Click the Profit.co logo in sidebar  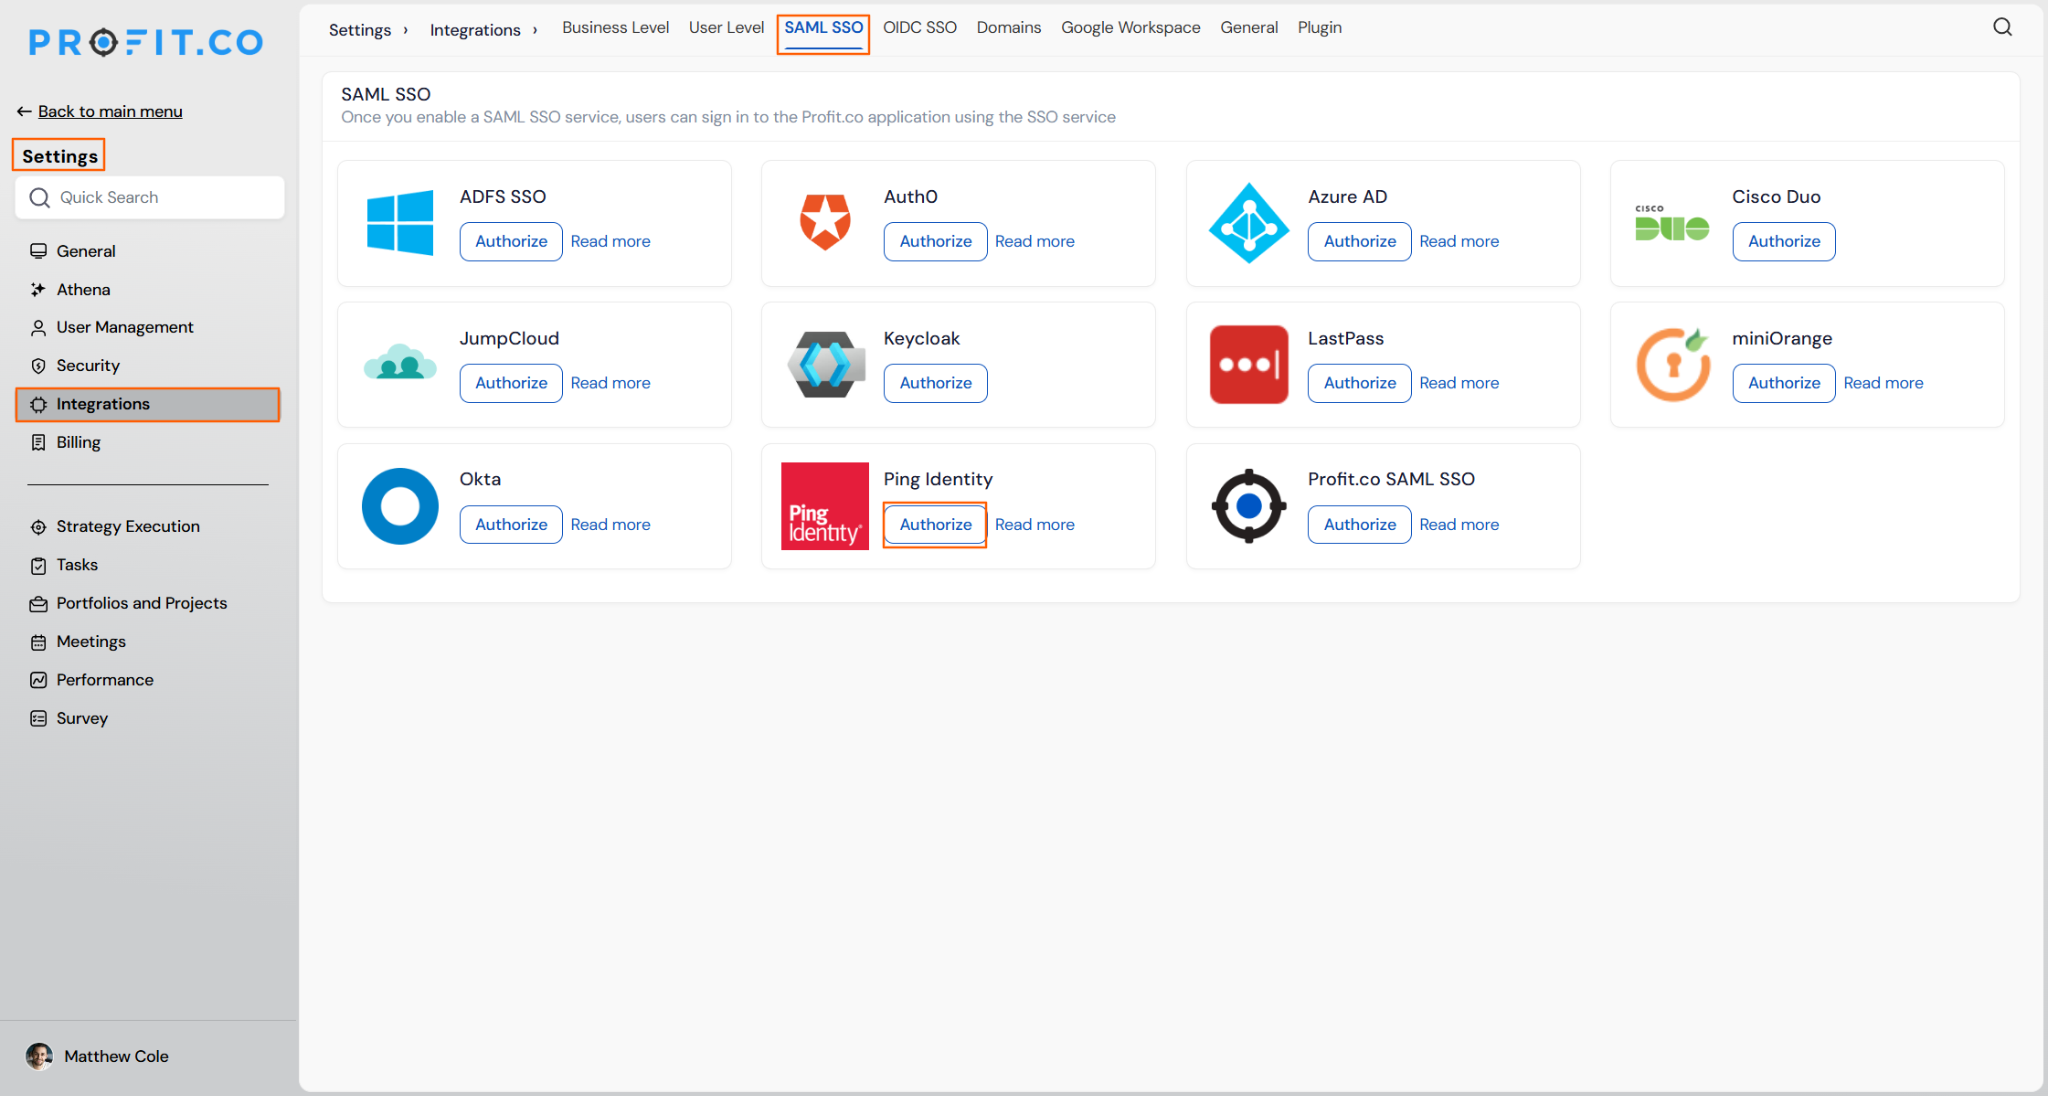[x=146, y=42]
